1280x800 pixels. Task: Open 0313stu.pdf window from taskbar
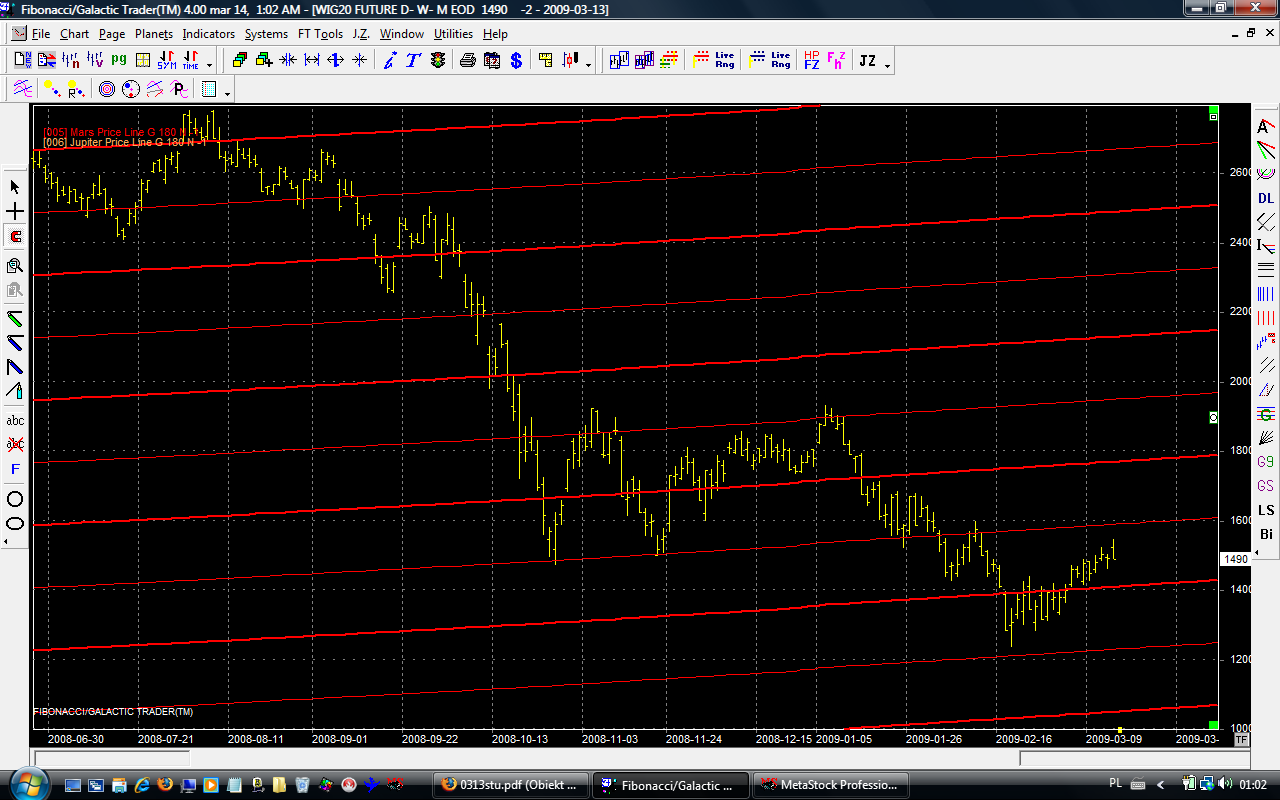(x=511, y=784)
